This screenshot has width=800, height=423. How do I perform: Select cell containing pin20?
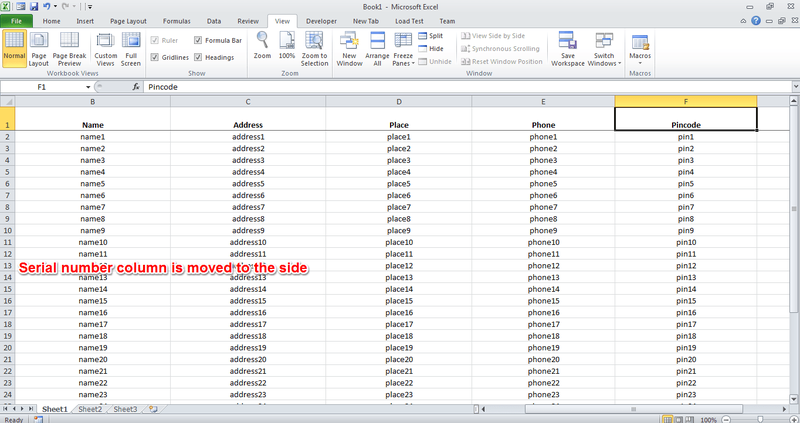click(686, 360)
